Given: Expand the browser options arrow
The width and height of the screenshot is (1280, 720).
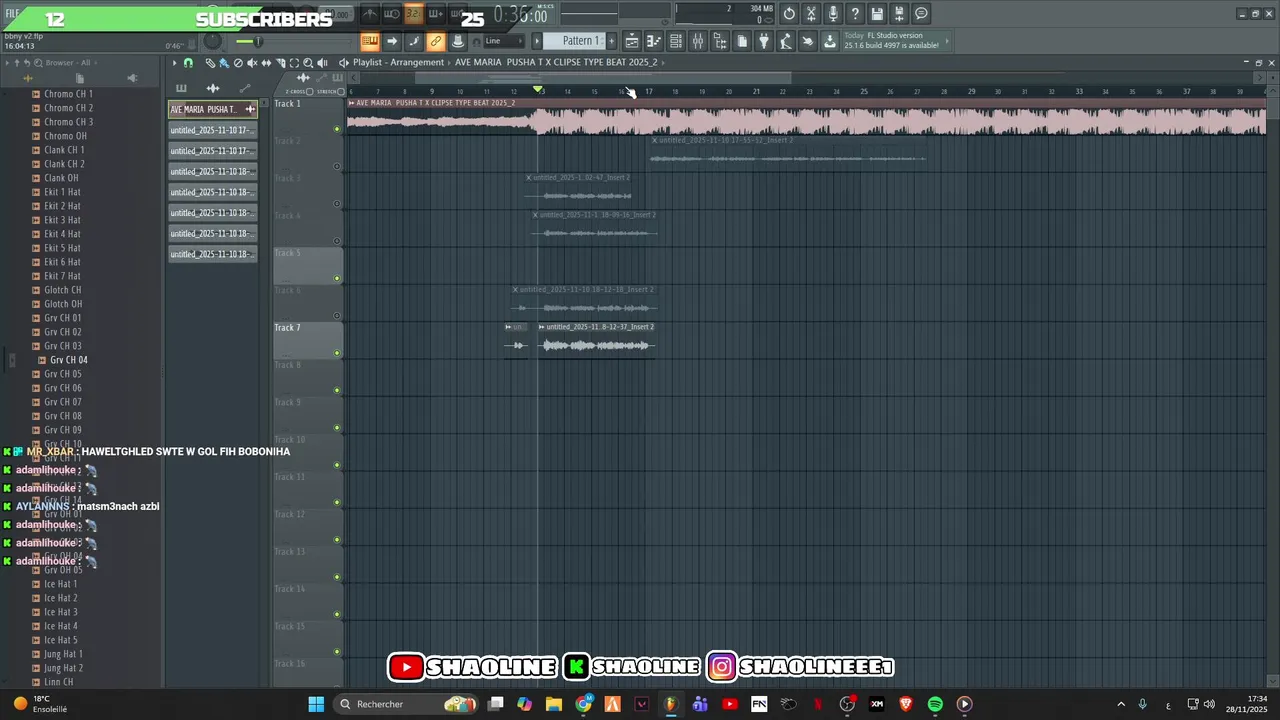Looking at the screenshot, I should point(7,62).
